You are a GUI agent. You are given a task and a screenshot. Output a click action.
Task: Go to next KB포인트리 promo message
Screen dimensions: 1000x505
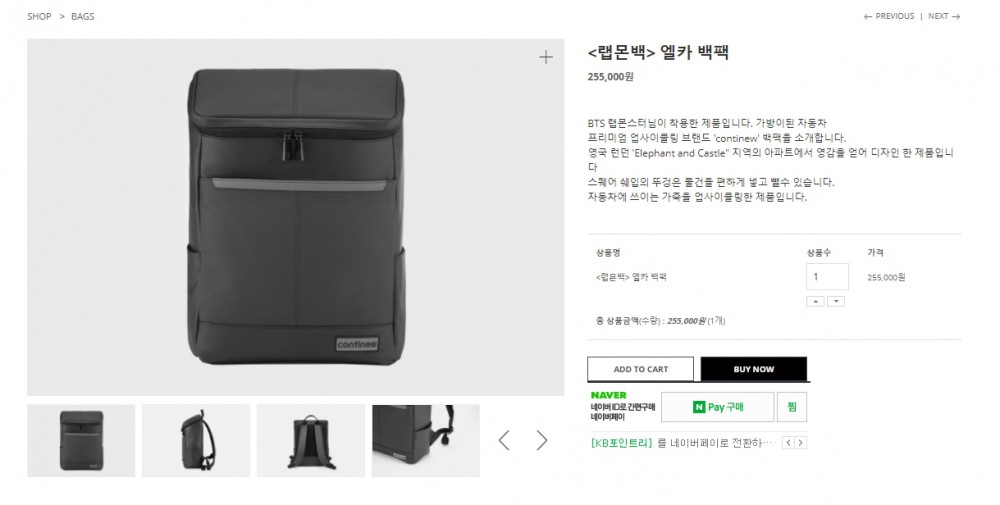pyautogui.click(x=800, y=443)
